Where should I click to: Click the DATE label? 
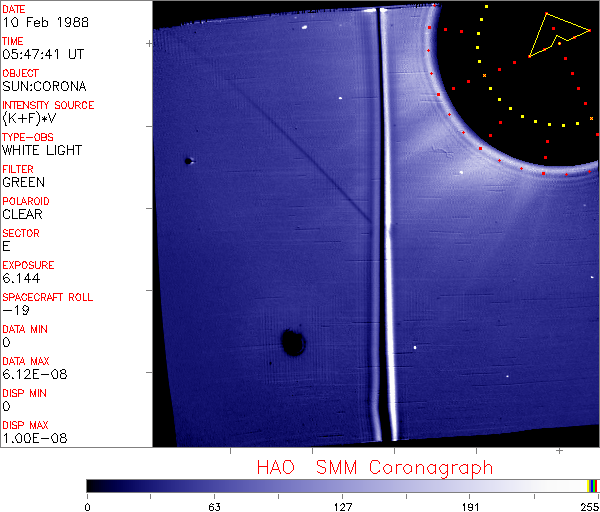coord(14,9)
